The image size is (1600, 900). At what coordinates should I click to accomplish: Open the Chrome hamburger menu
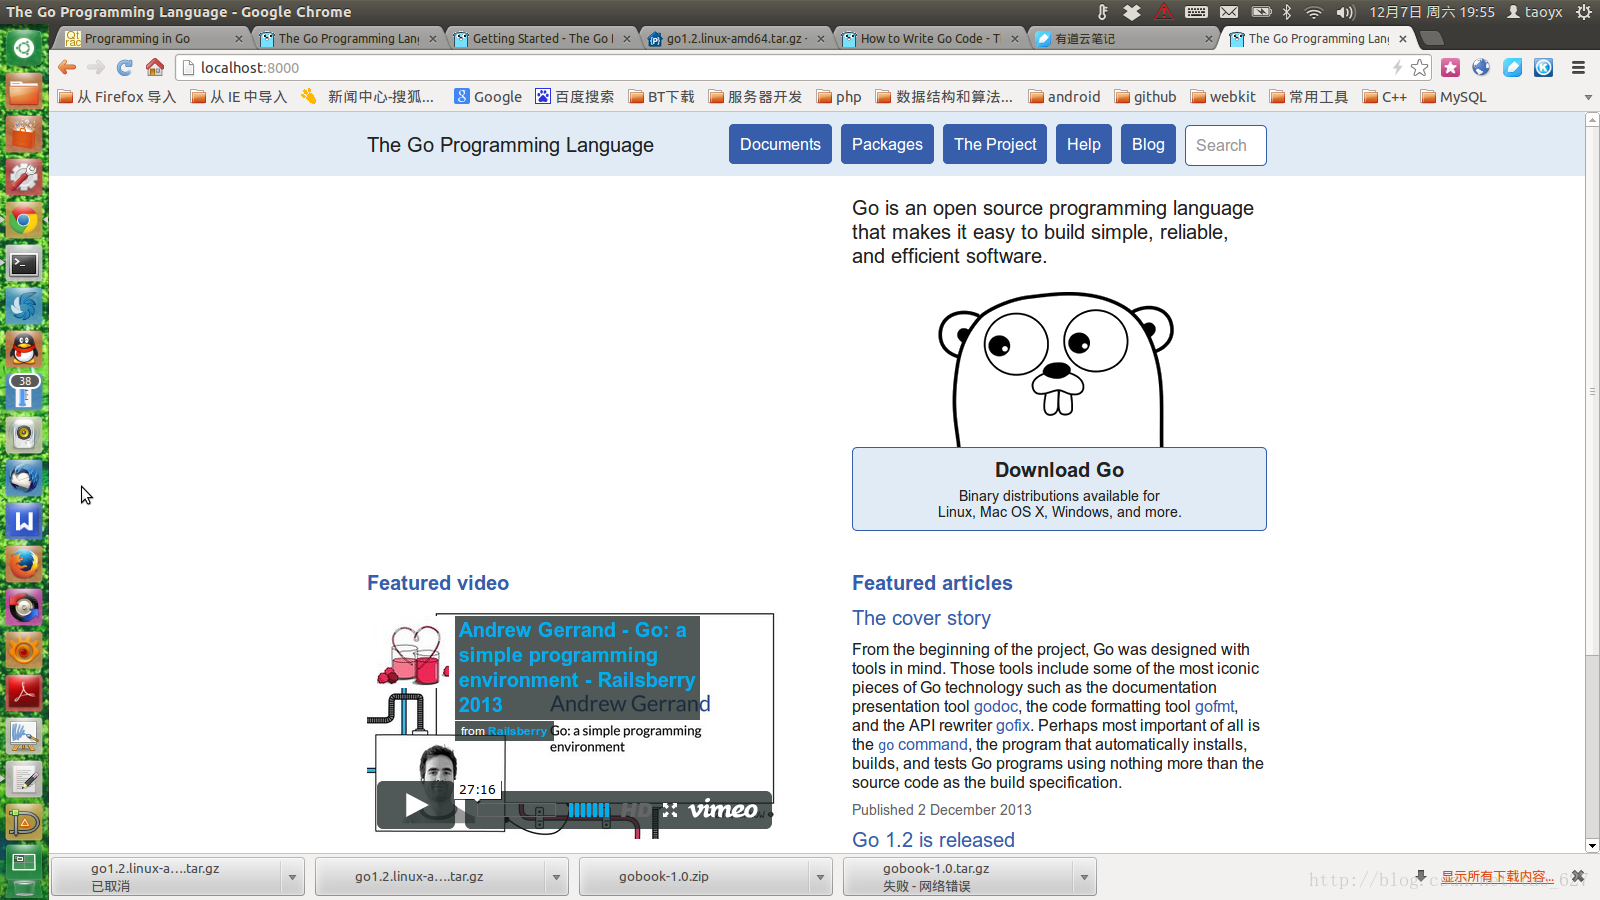point(1579,67)
